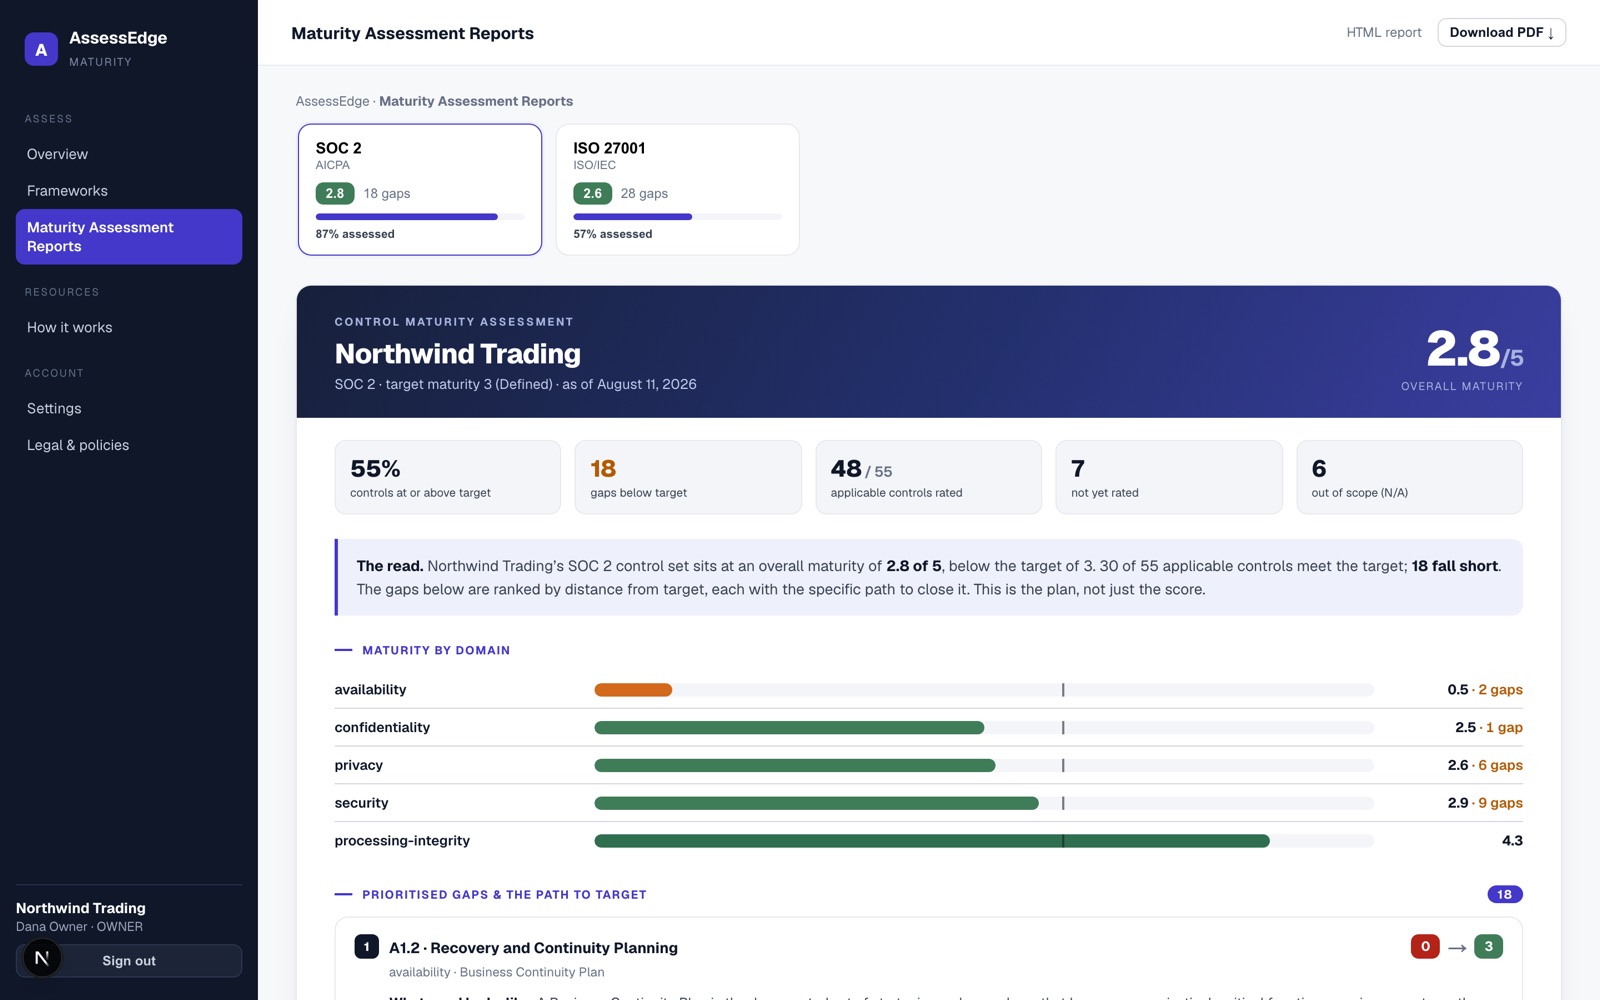This screenshot has width=1600, height=1000.
Task: Click the 18 count badge by Prioritised Gaps
Action: pos(1505,894)
